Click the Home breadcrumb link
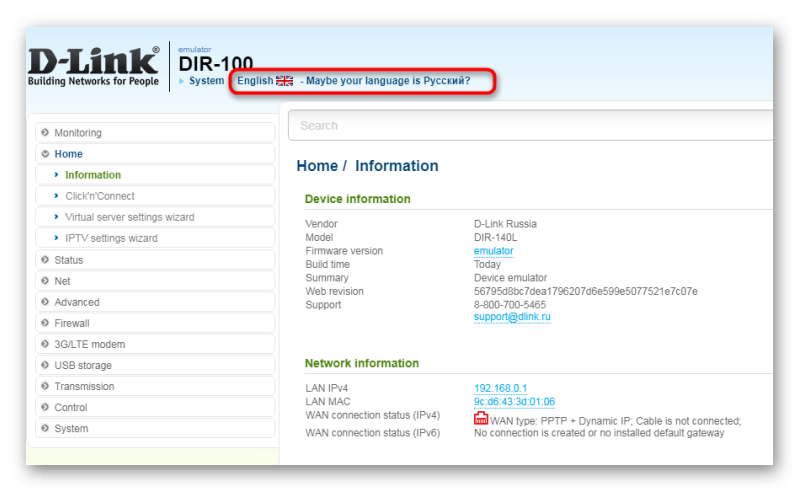Viewport: 800px width, 492px height. pyautogui.click(x=317, y=166)
